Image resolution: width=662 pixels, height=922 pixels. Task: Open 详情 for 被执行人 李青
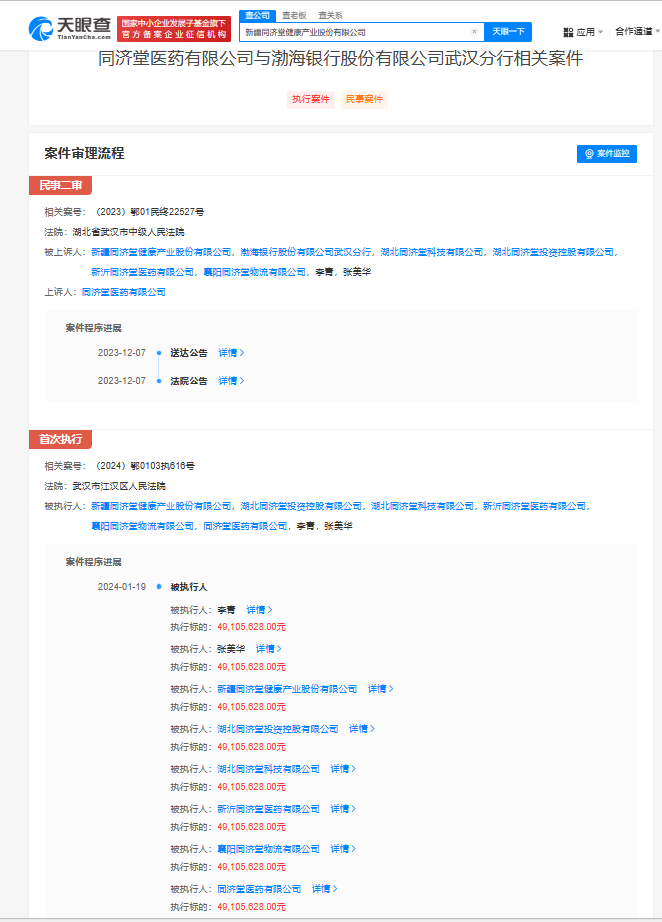click(x=259, y=610)
